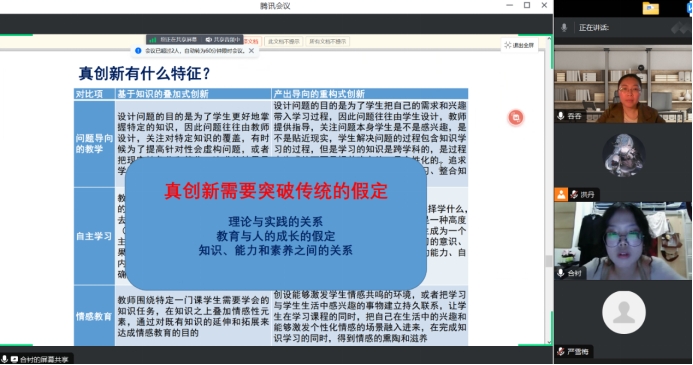
Task: Select 合村's video thumbnail
Action: pyautogui.click(x=623, y=241)
